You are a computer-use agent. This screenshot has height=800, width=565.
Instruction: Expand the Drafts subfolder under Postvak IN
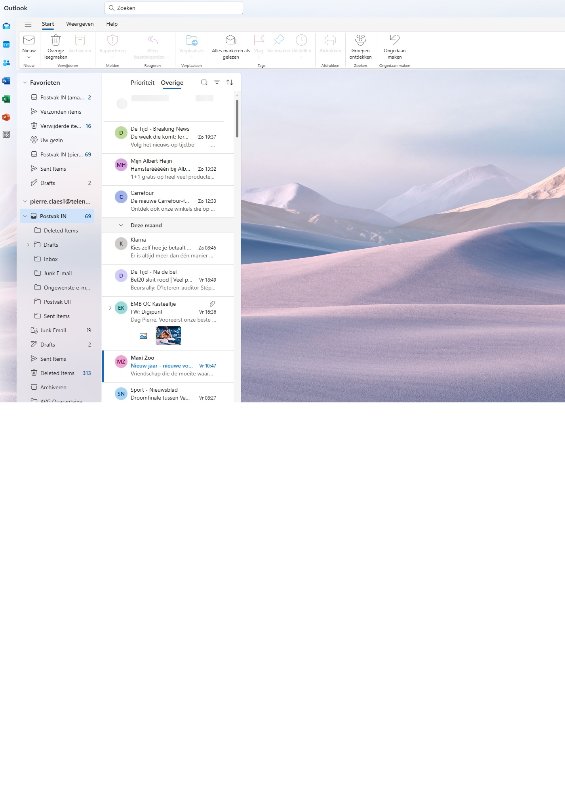28,245
